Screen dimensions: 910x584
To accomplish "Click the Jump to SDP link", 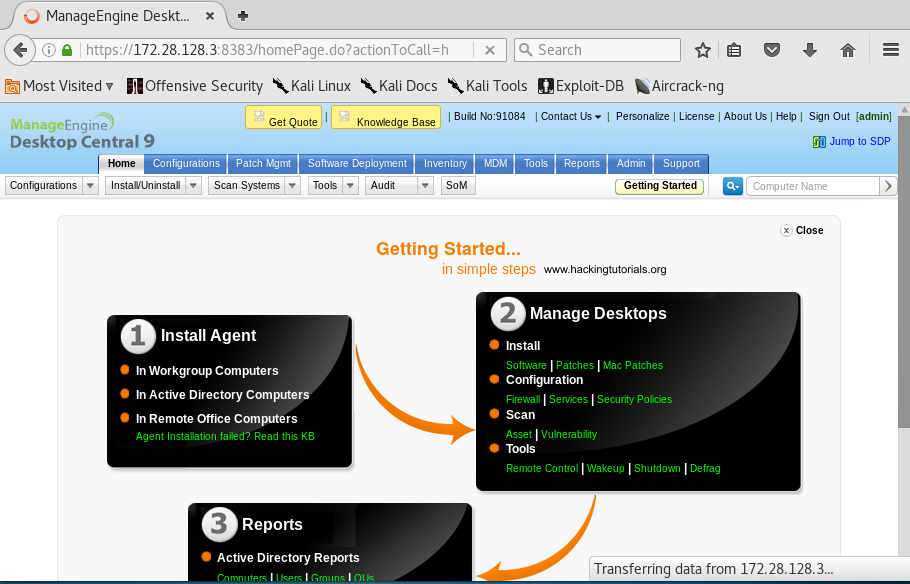I will pos(851,142).
